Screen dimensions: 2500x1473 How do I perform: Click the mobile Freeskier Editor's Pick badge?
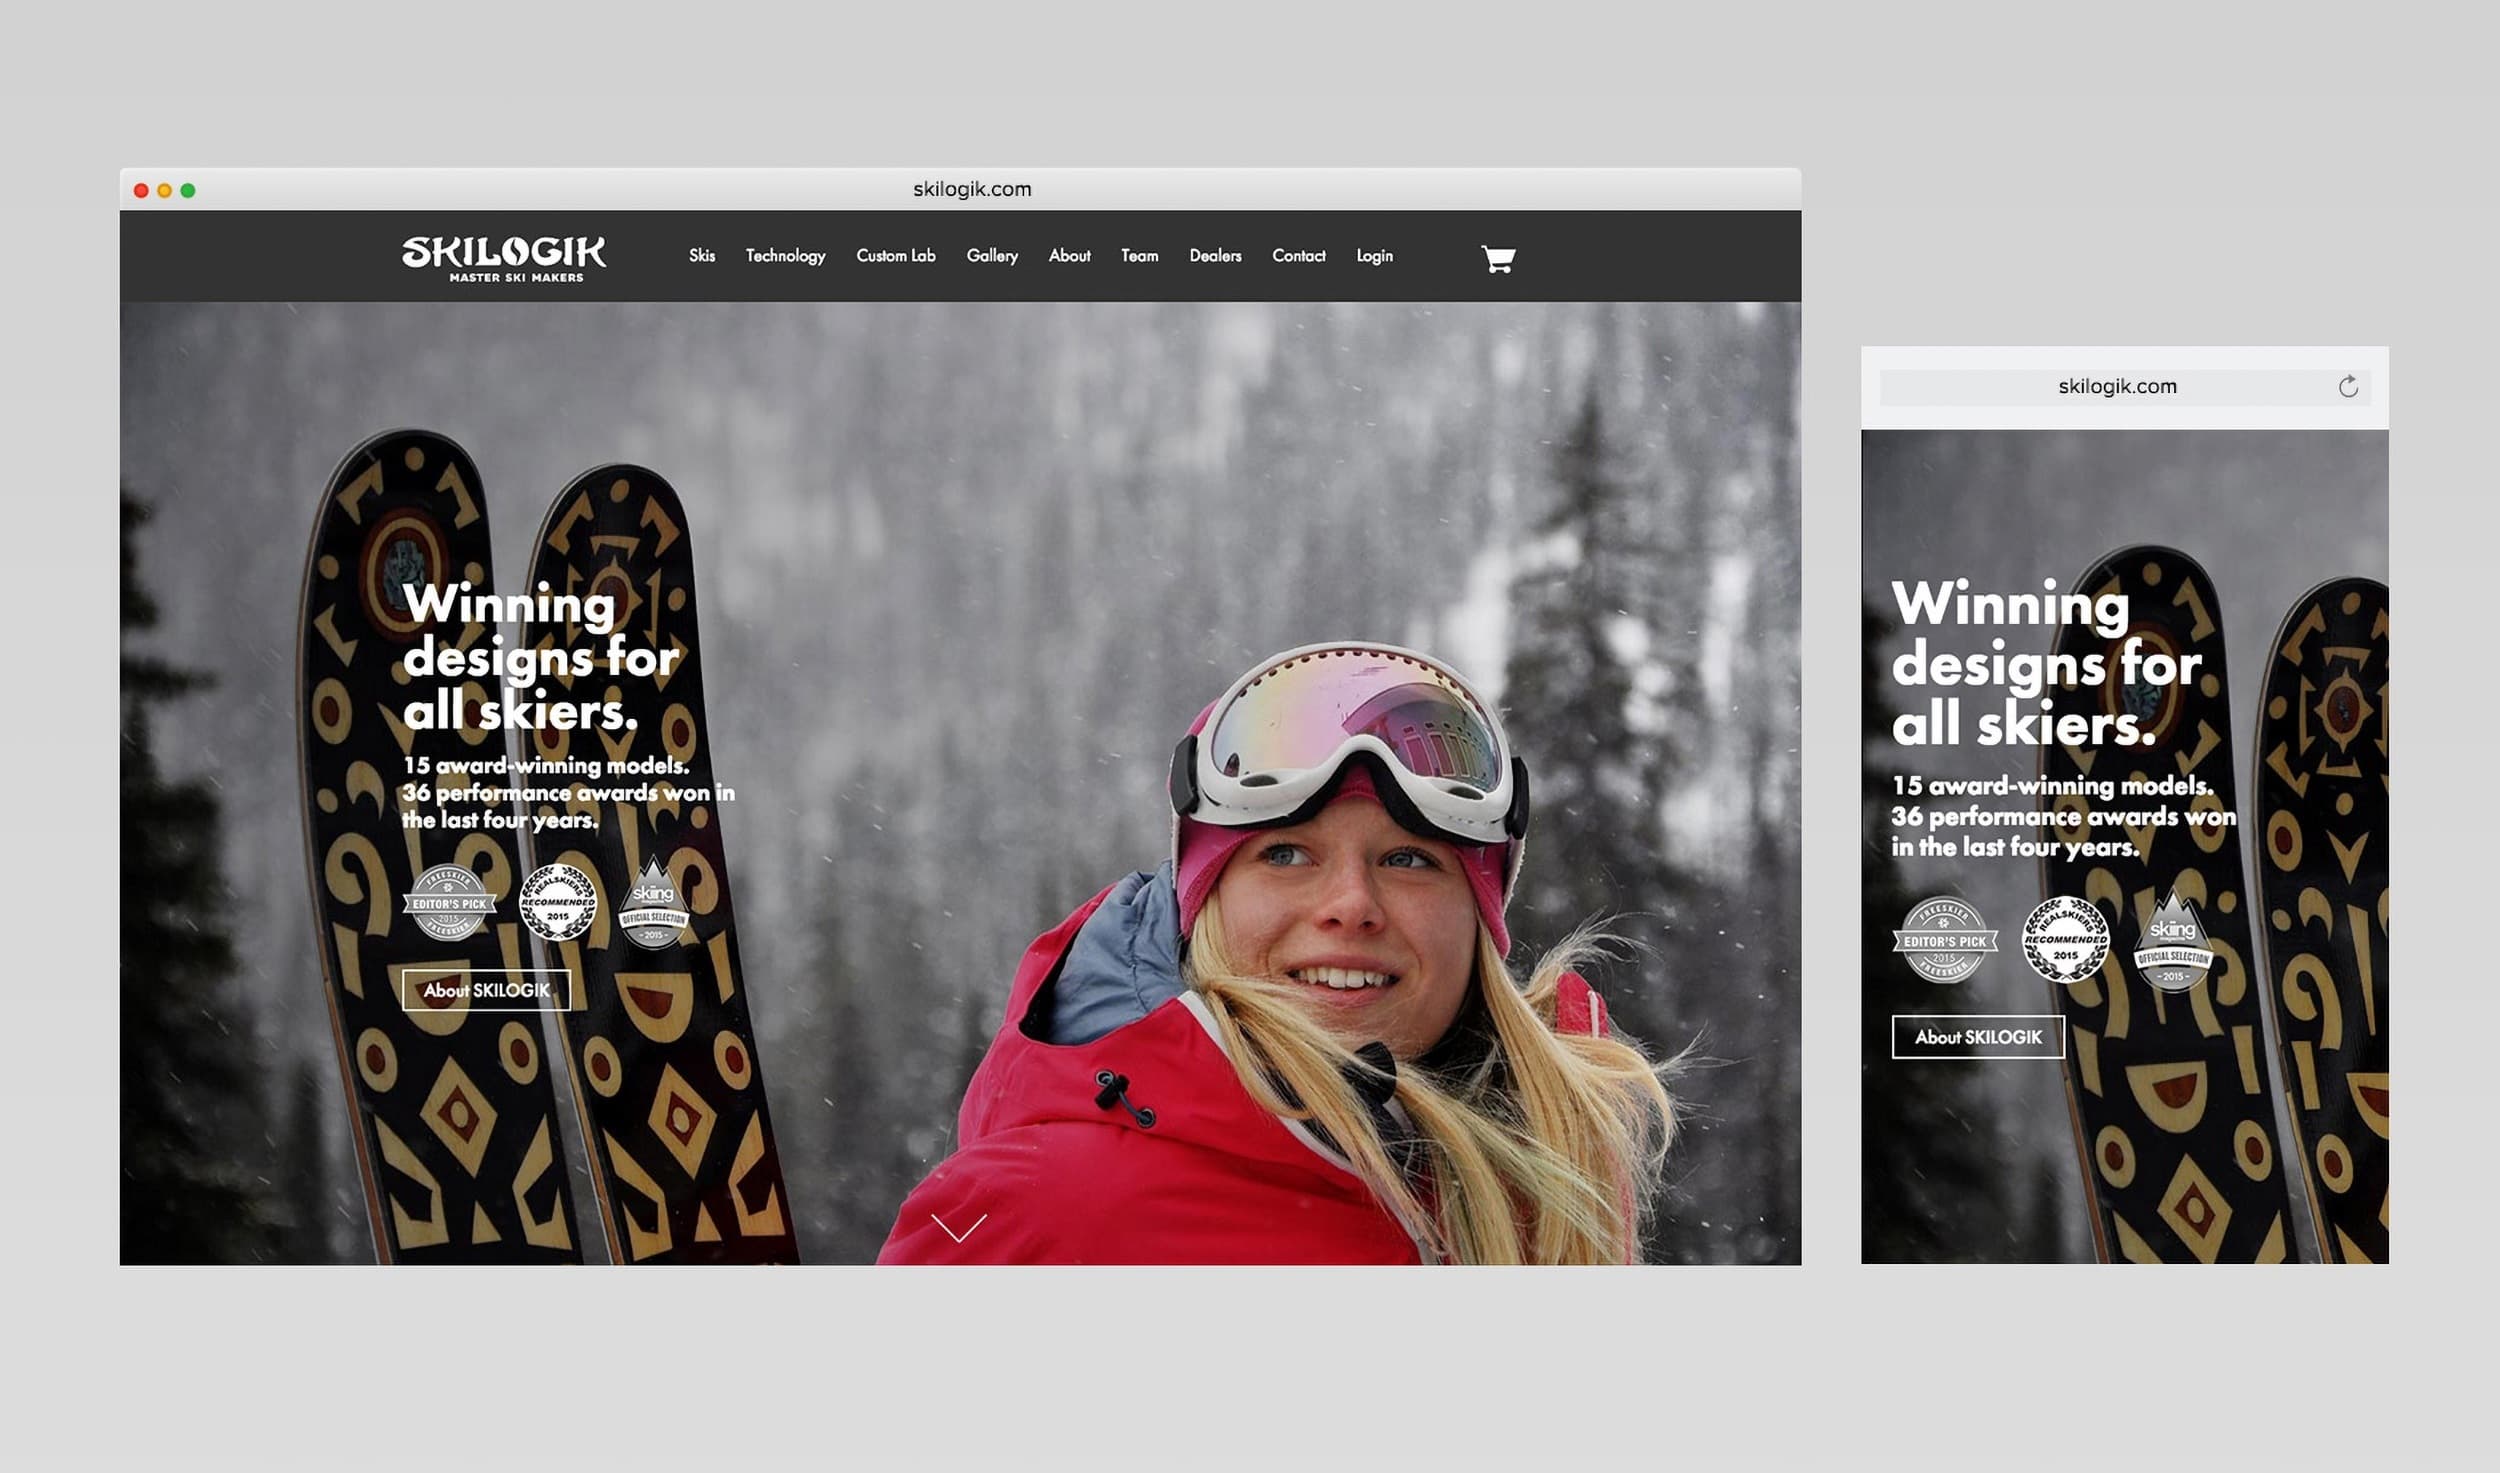click(x=1944, y=941)
